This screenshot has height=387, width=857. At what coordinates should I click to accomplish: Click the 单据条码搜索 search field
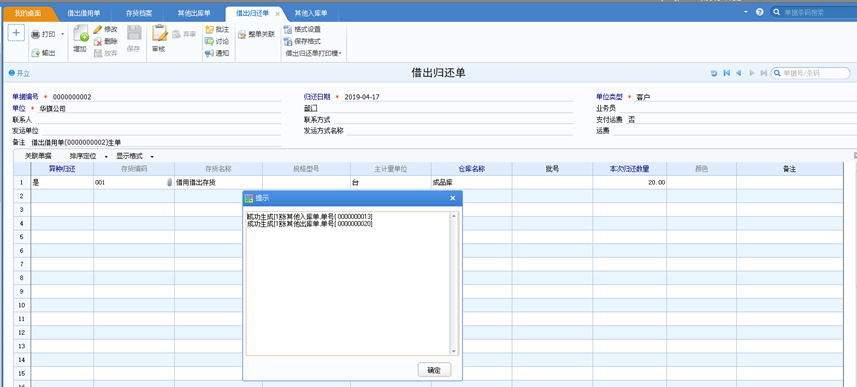point(813,12)
